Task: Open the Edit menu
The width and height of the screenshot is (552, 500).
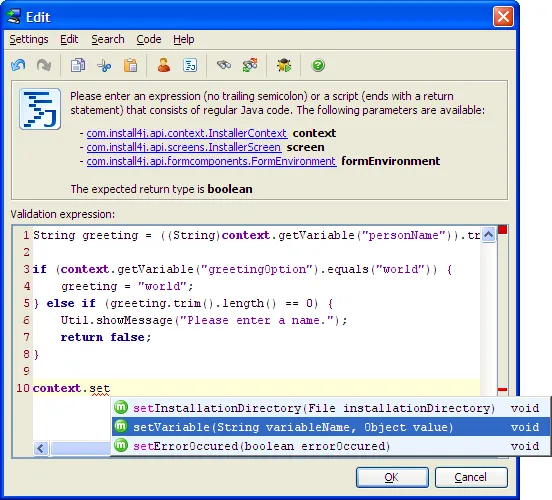Action: [x=69, y=39]
